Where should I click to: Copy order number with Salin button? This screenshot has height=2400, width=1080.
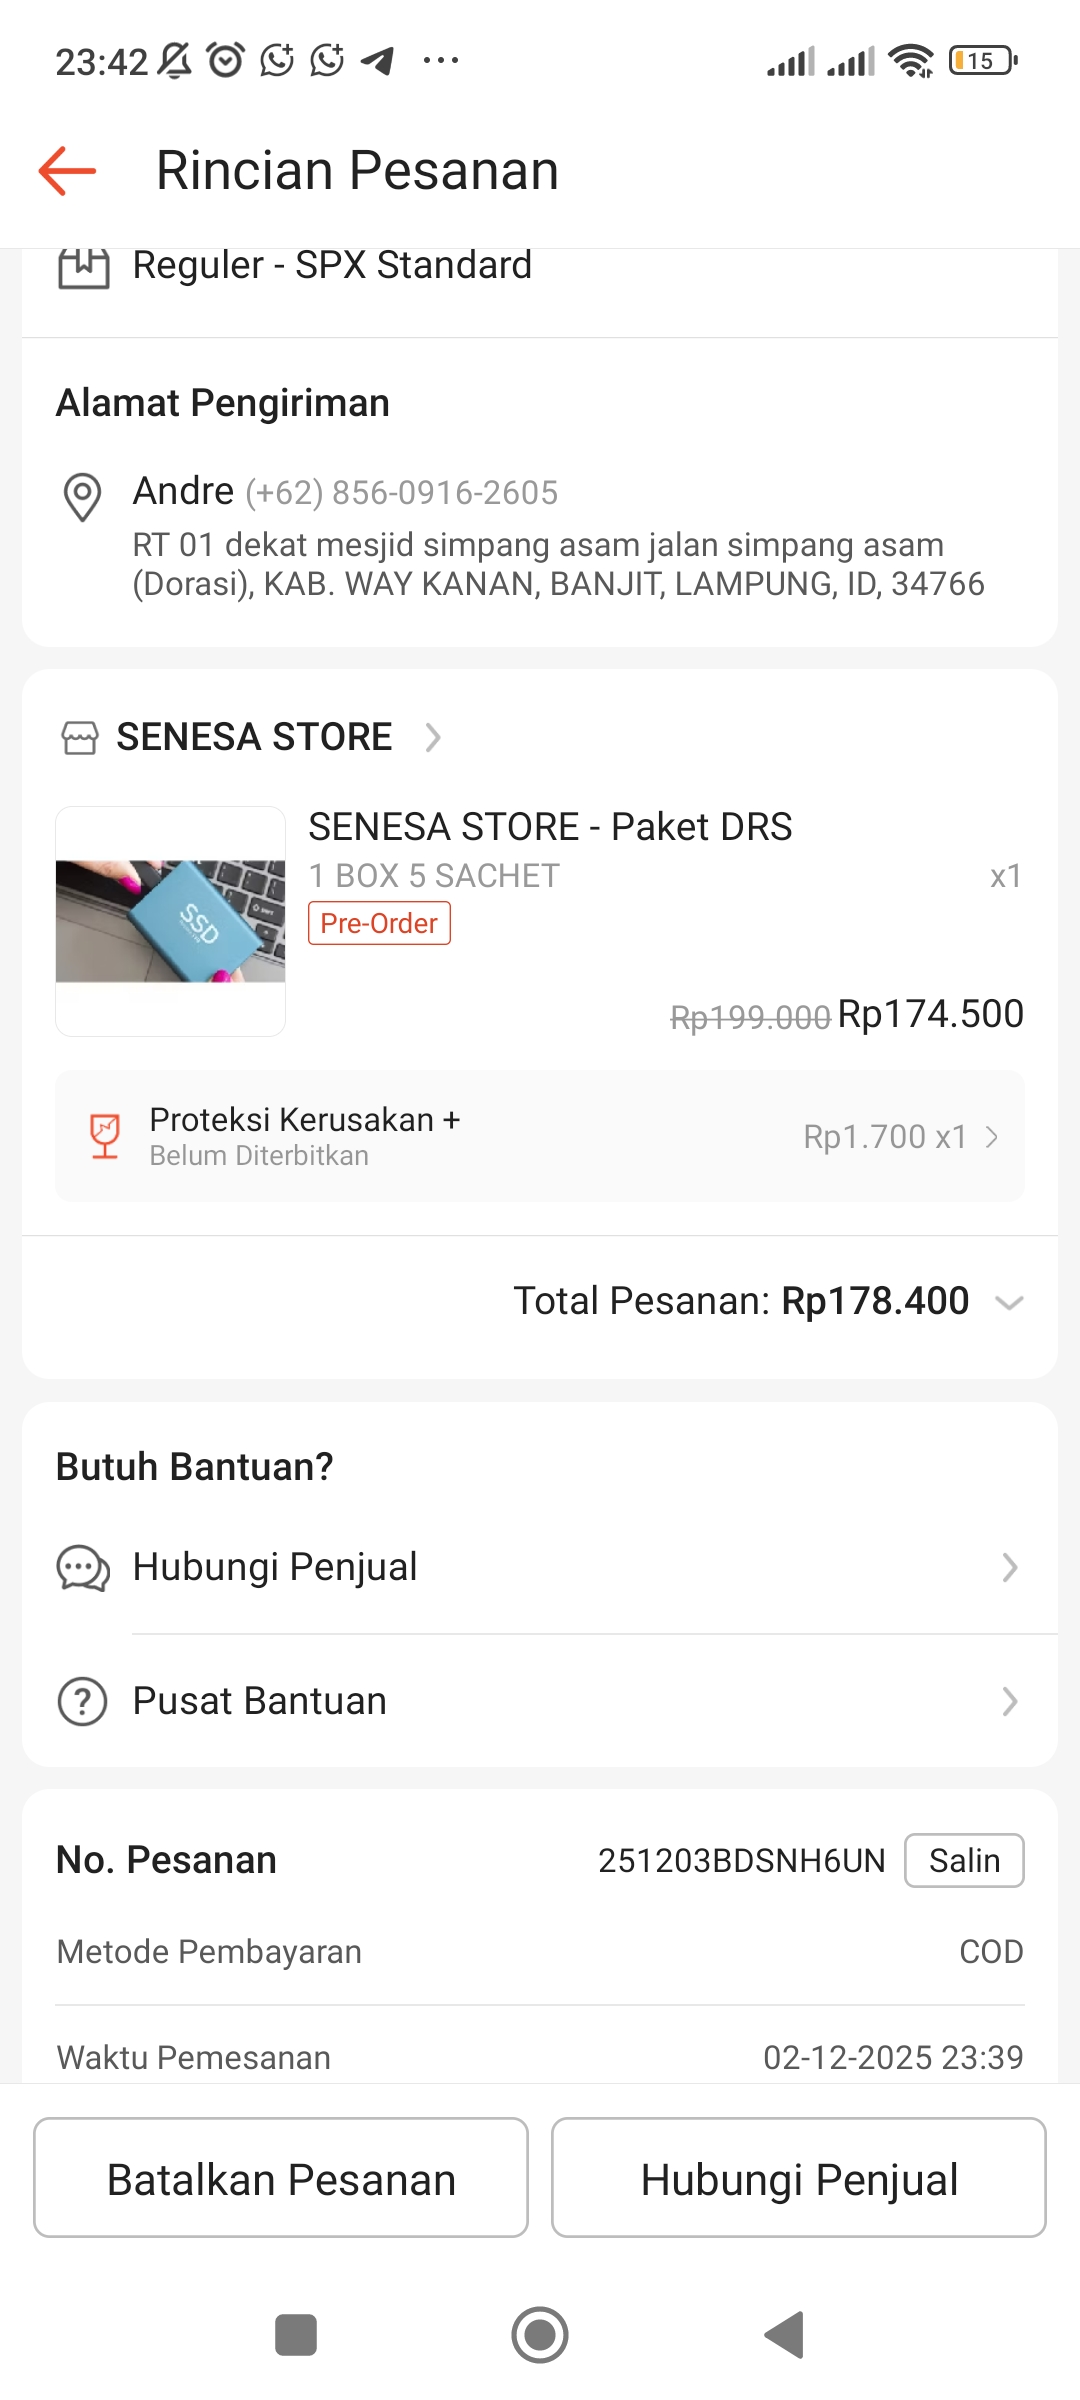click(964, 1860)
